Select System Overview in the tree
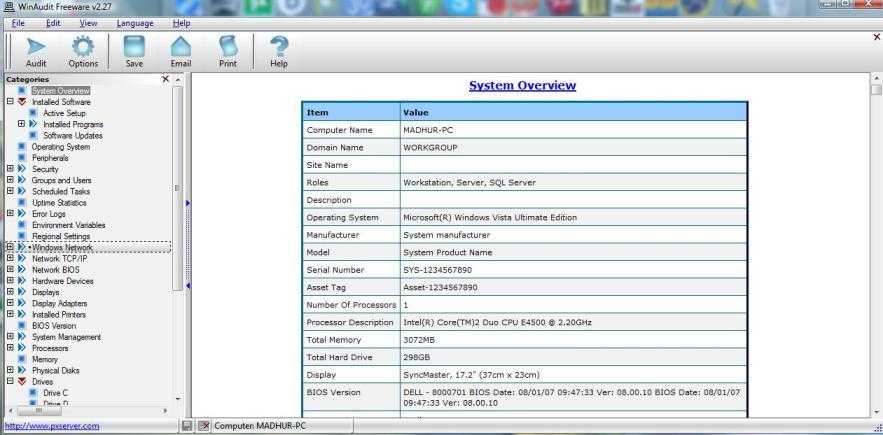The image size is (883, 435). [61, 91]
